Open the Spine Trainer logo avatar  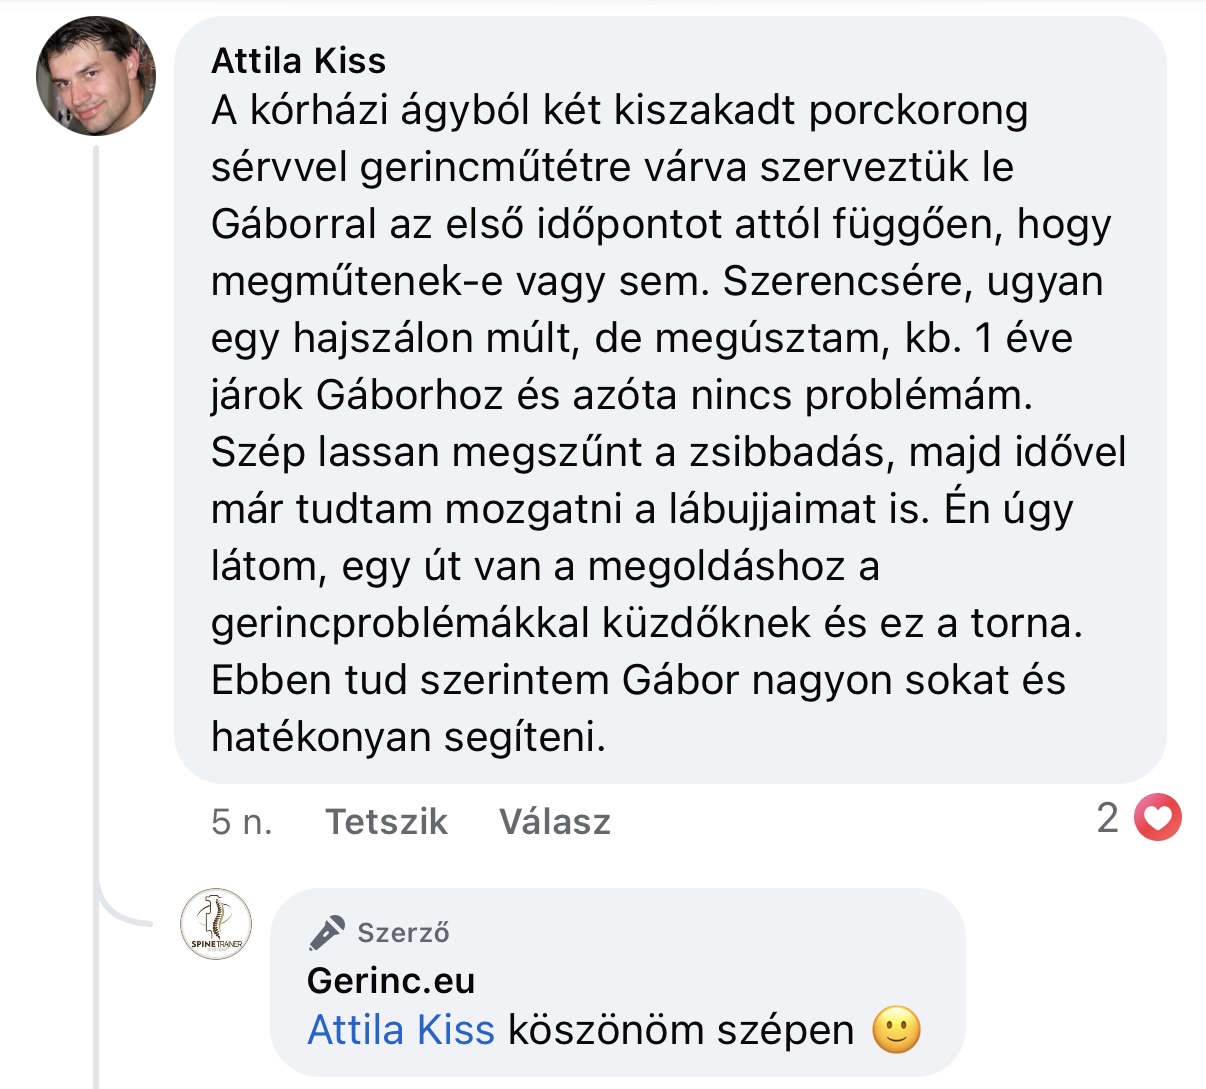pos(215,924)
